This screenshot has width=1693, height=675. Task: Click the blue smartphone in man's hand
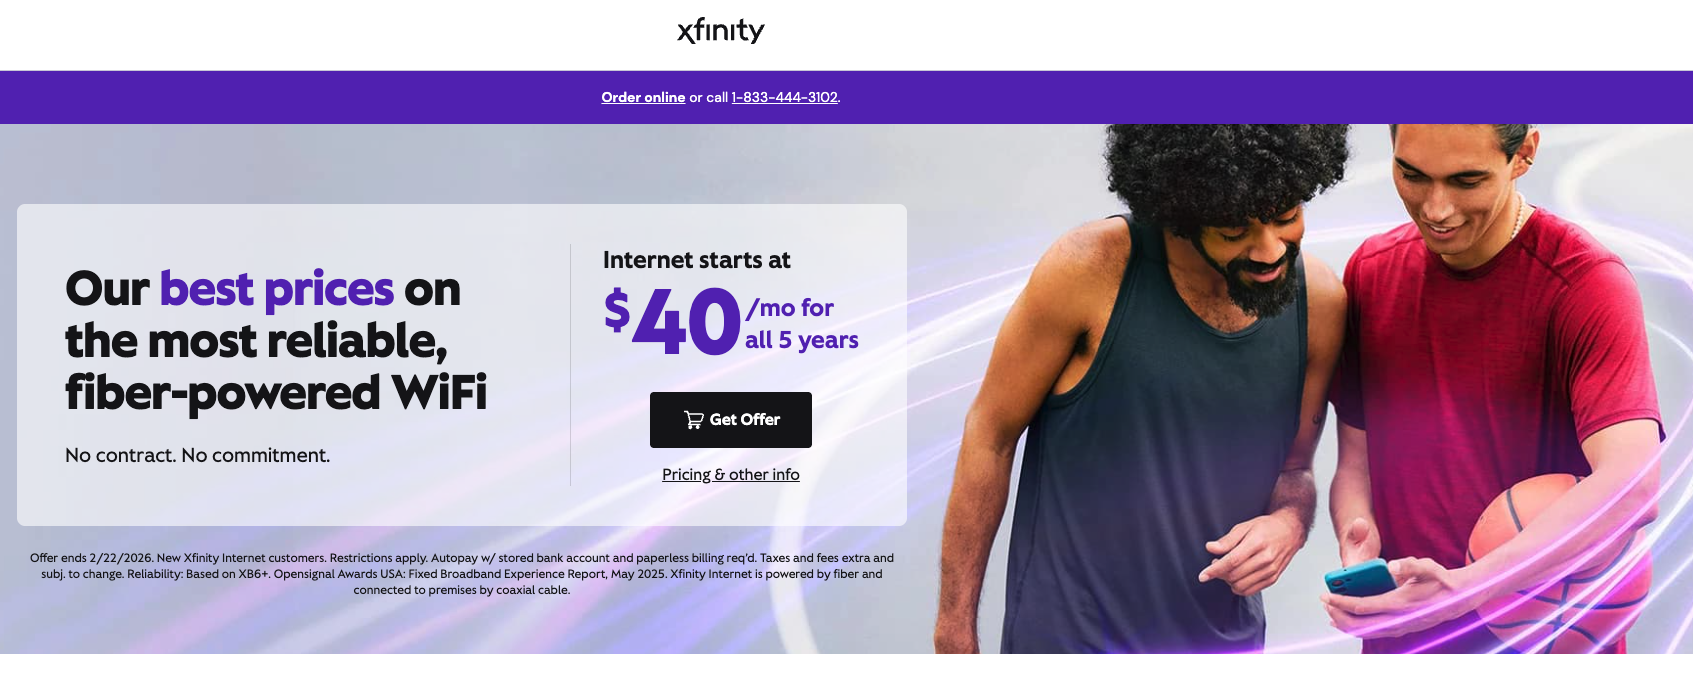(x=1360, y=579)
